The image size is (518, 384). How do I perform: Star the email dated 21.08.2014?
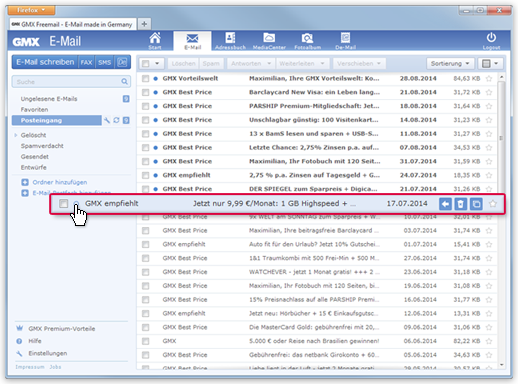489,92
